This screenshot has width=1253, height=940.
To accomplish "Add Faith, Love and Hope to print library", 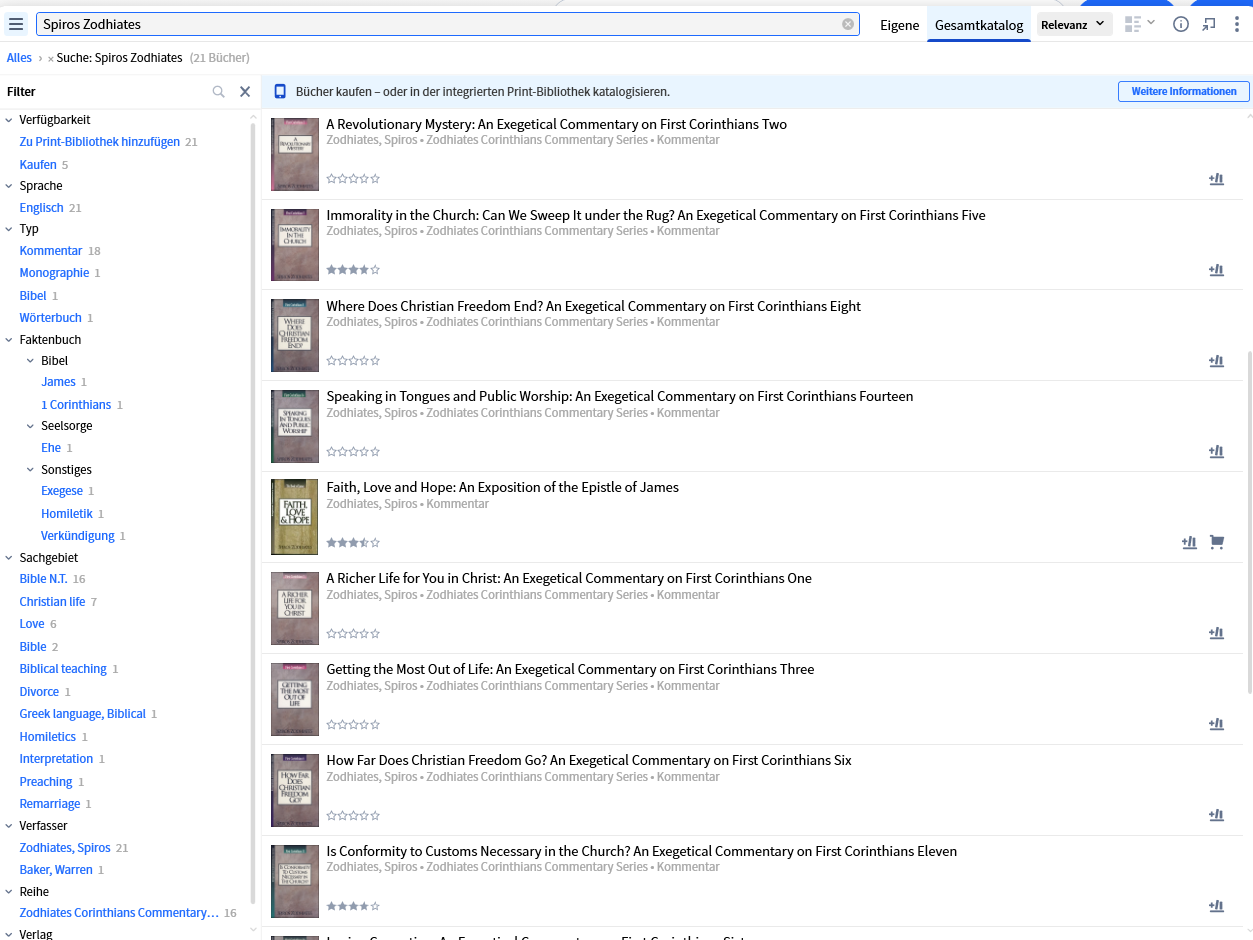I will tap(1189, 543).
